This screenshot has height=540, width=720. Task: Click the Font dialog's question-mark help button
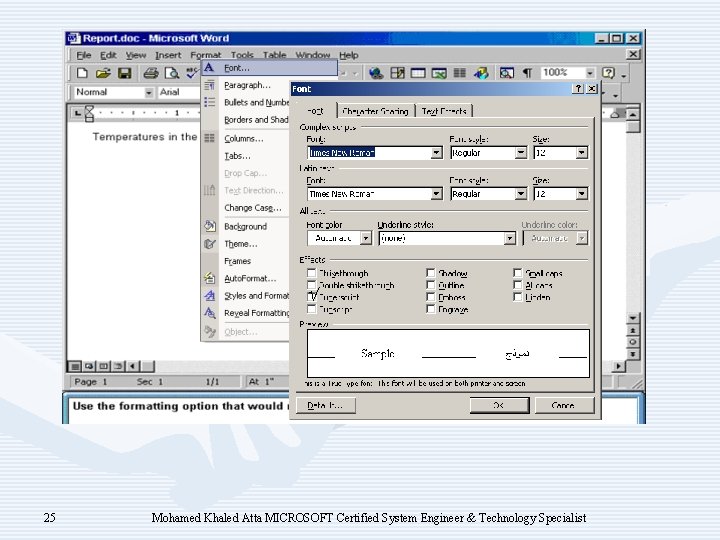click(x=578, y=89)
